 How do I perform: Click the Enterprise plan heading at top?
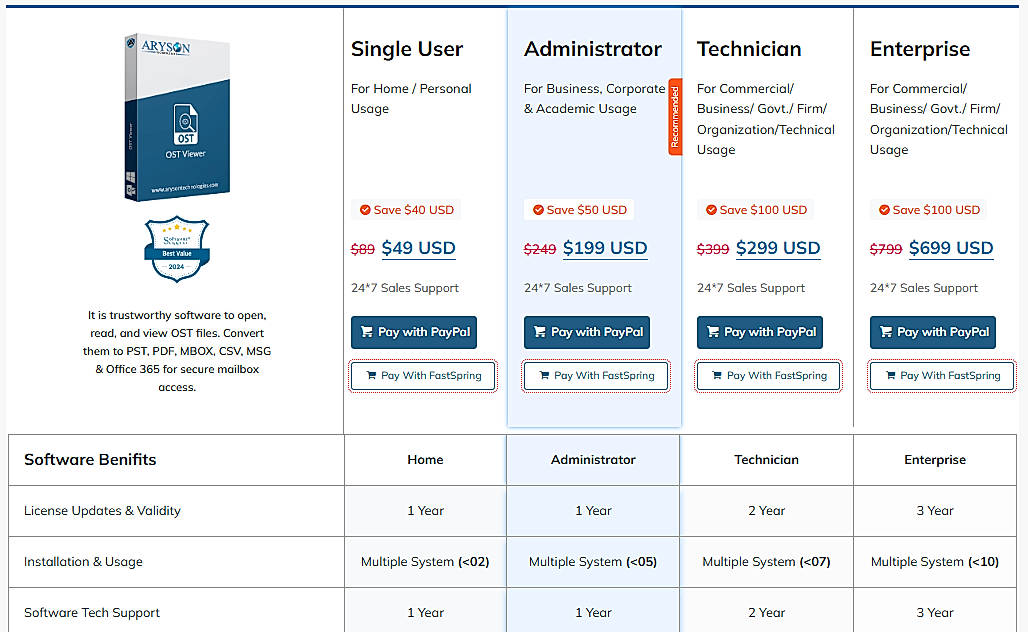pos(920,49)
